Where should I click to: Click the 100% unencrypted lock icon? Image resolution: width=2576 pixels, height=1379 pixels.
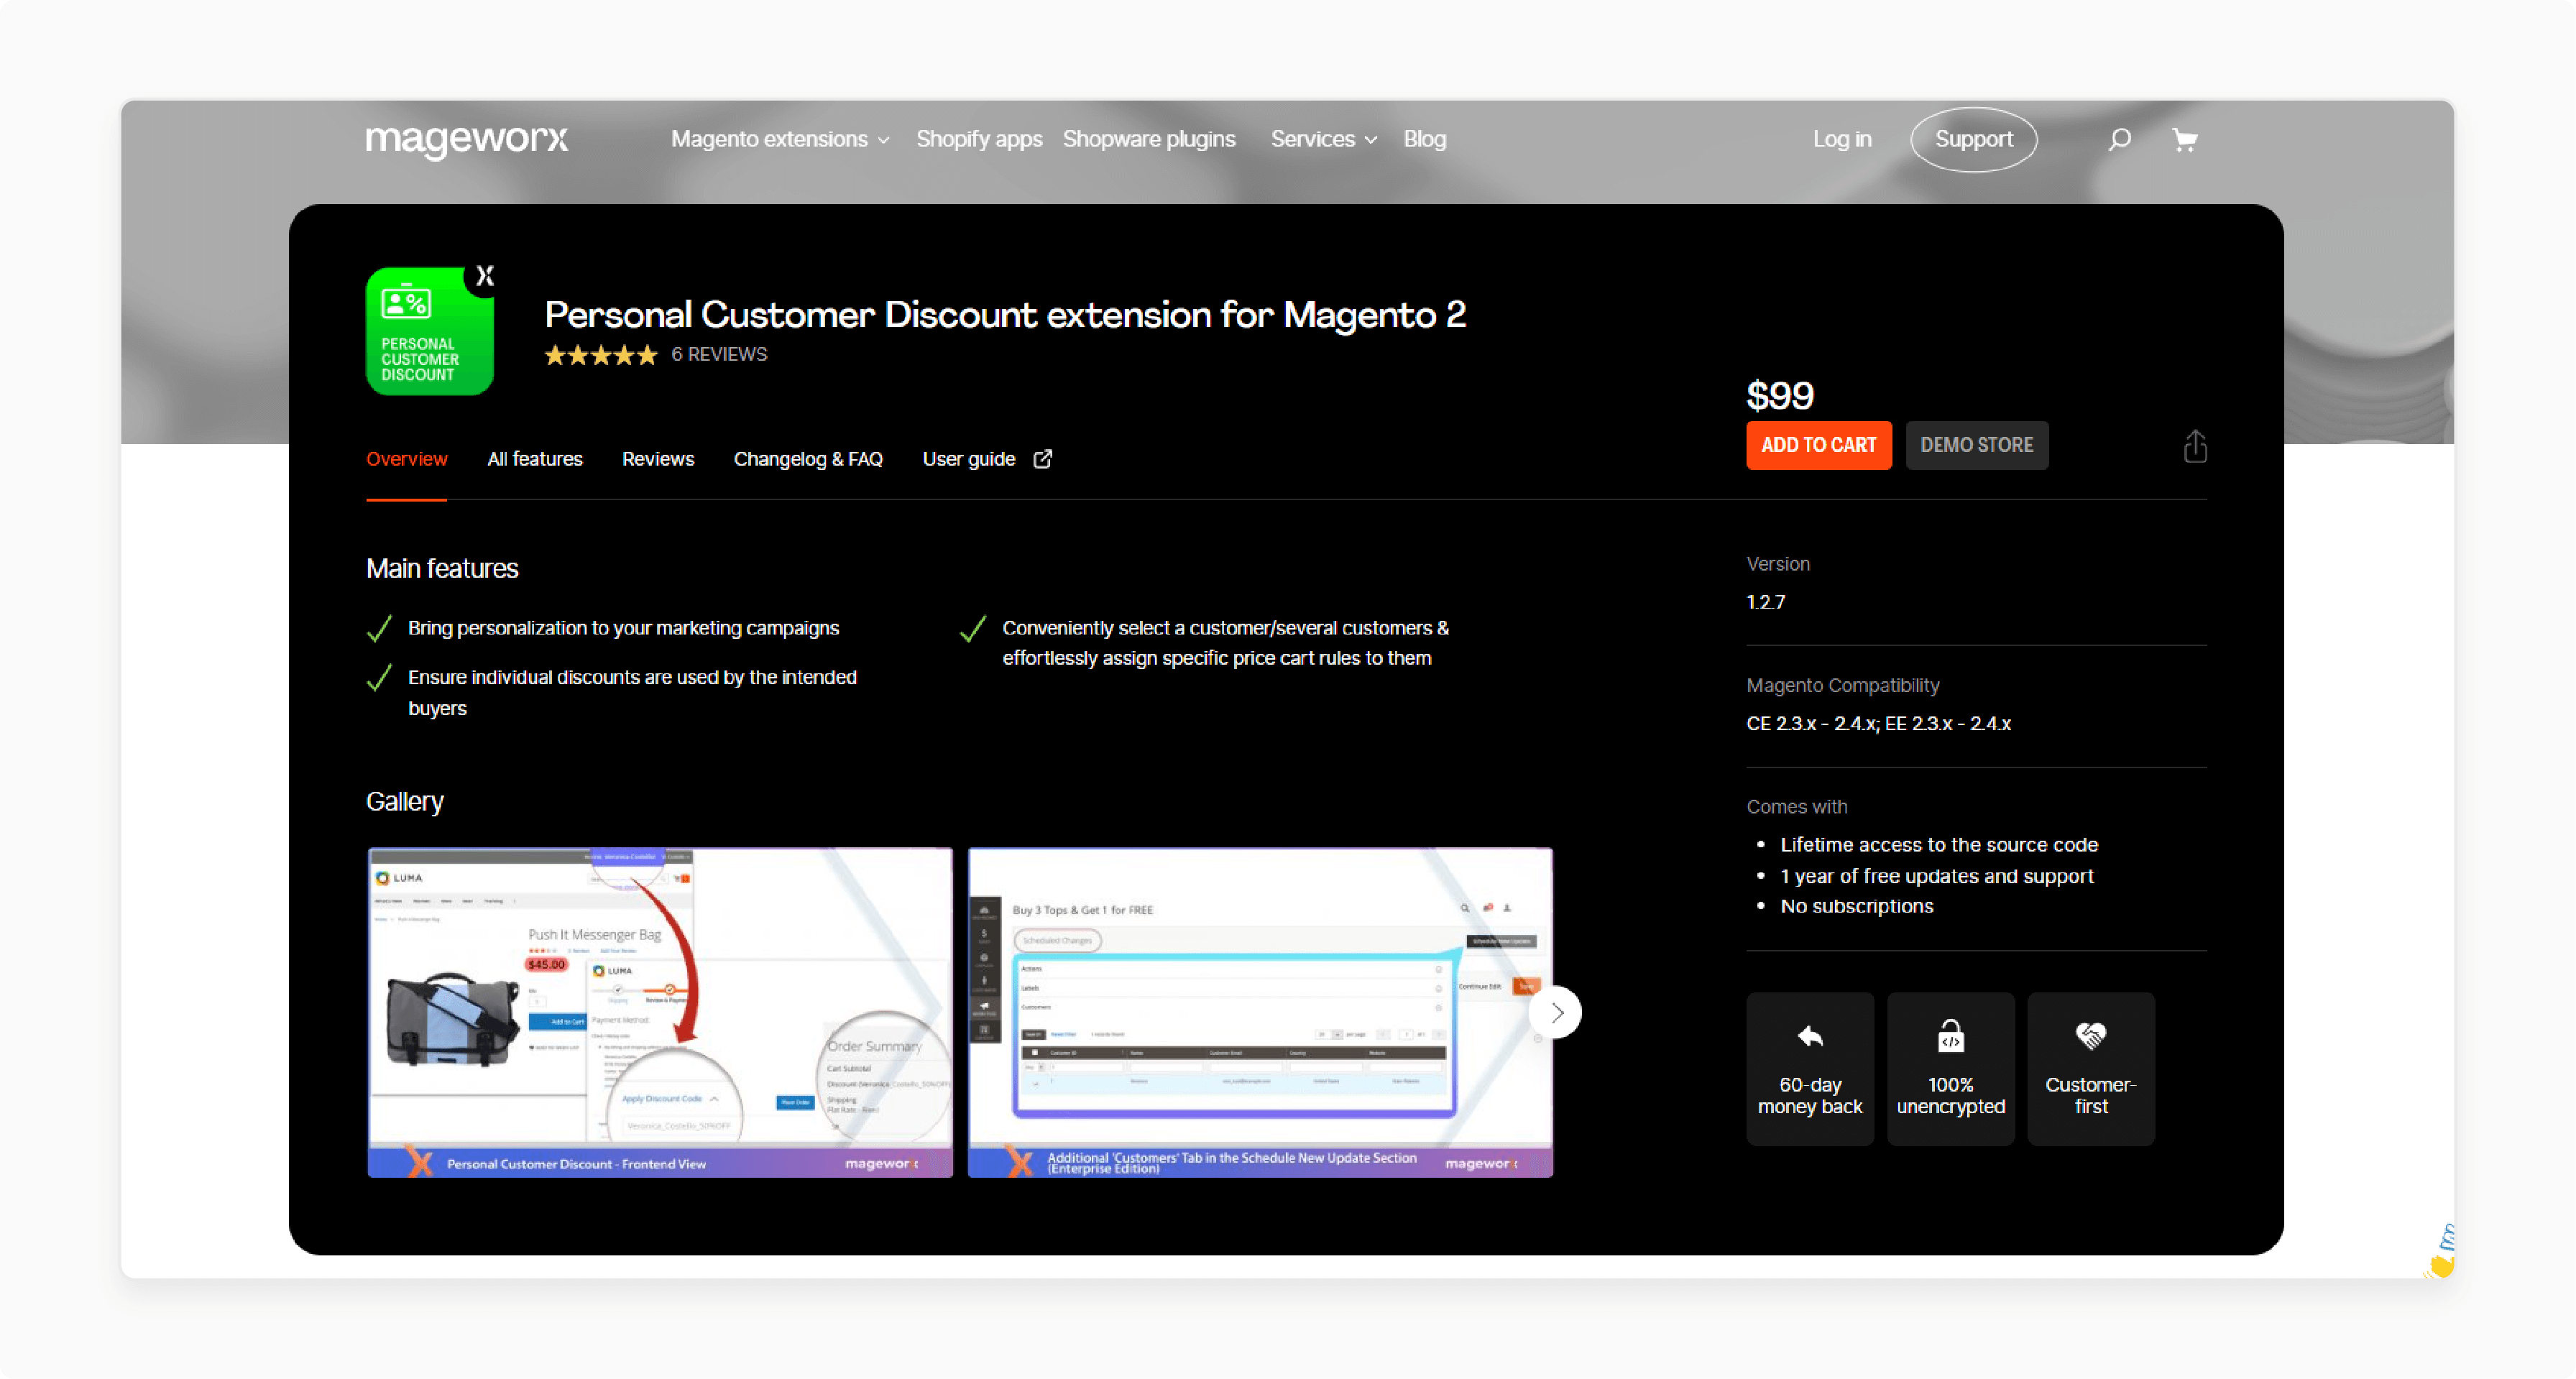(x=1950, y=1036)
